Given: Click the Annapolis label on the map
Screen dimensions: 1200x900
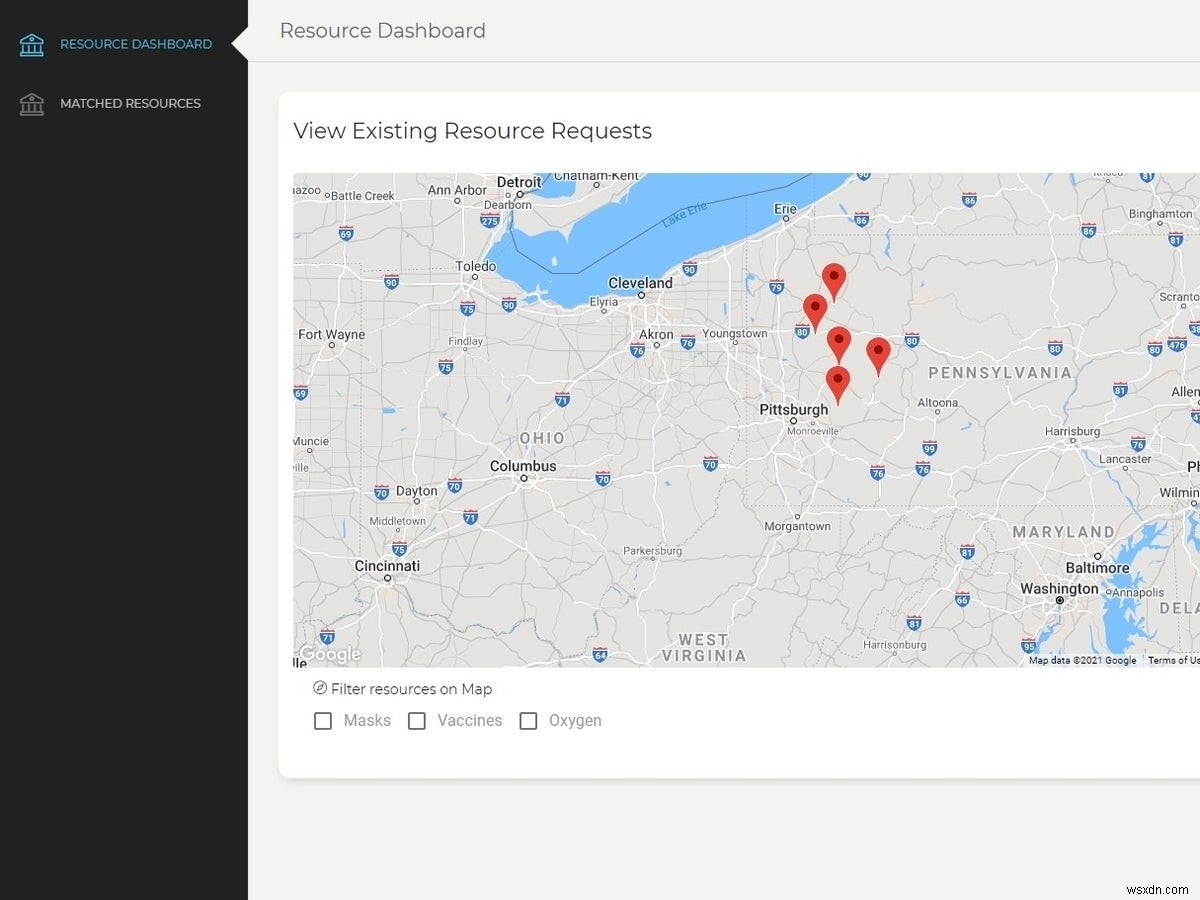Looking at the screenshot, I should (1138, 592).
